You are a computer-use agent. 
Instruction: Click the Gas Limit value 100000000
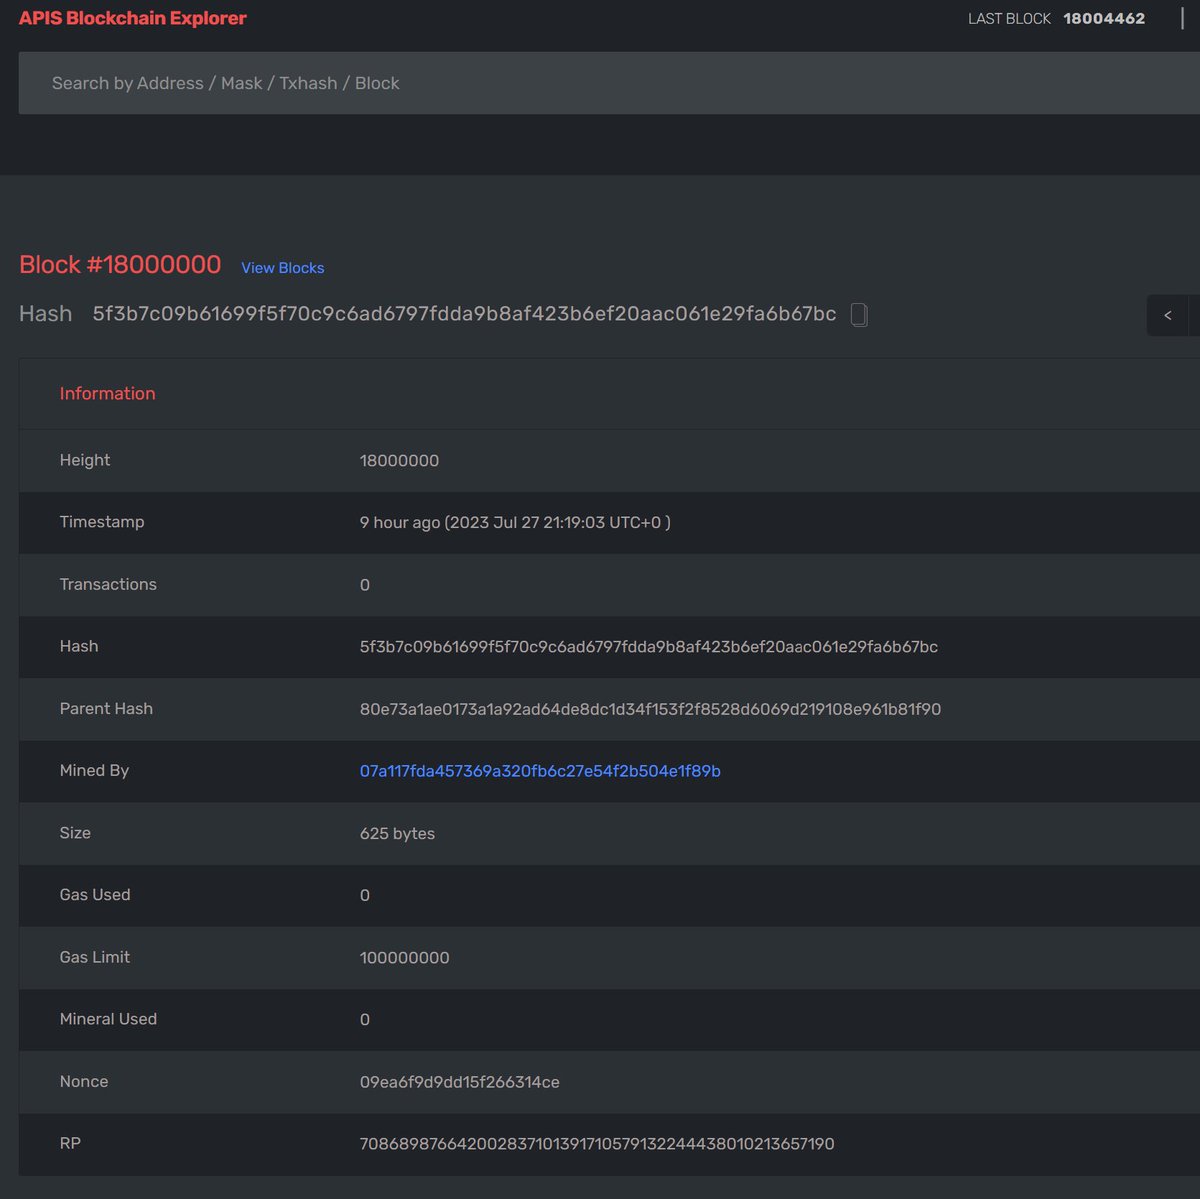[x=405, y=957]
